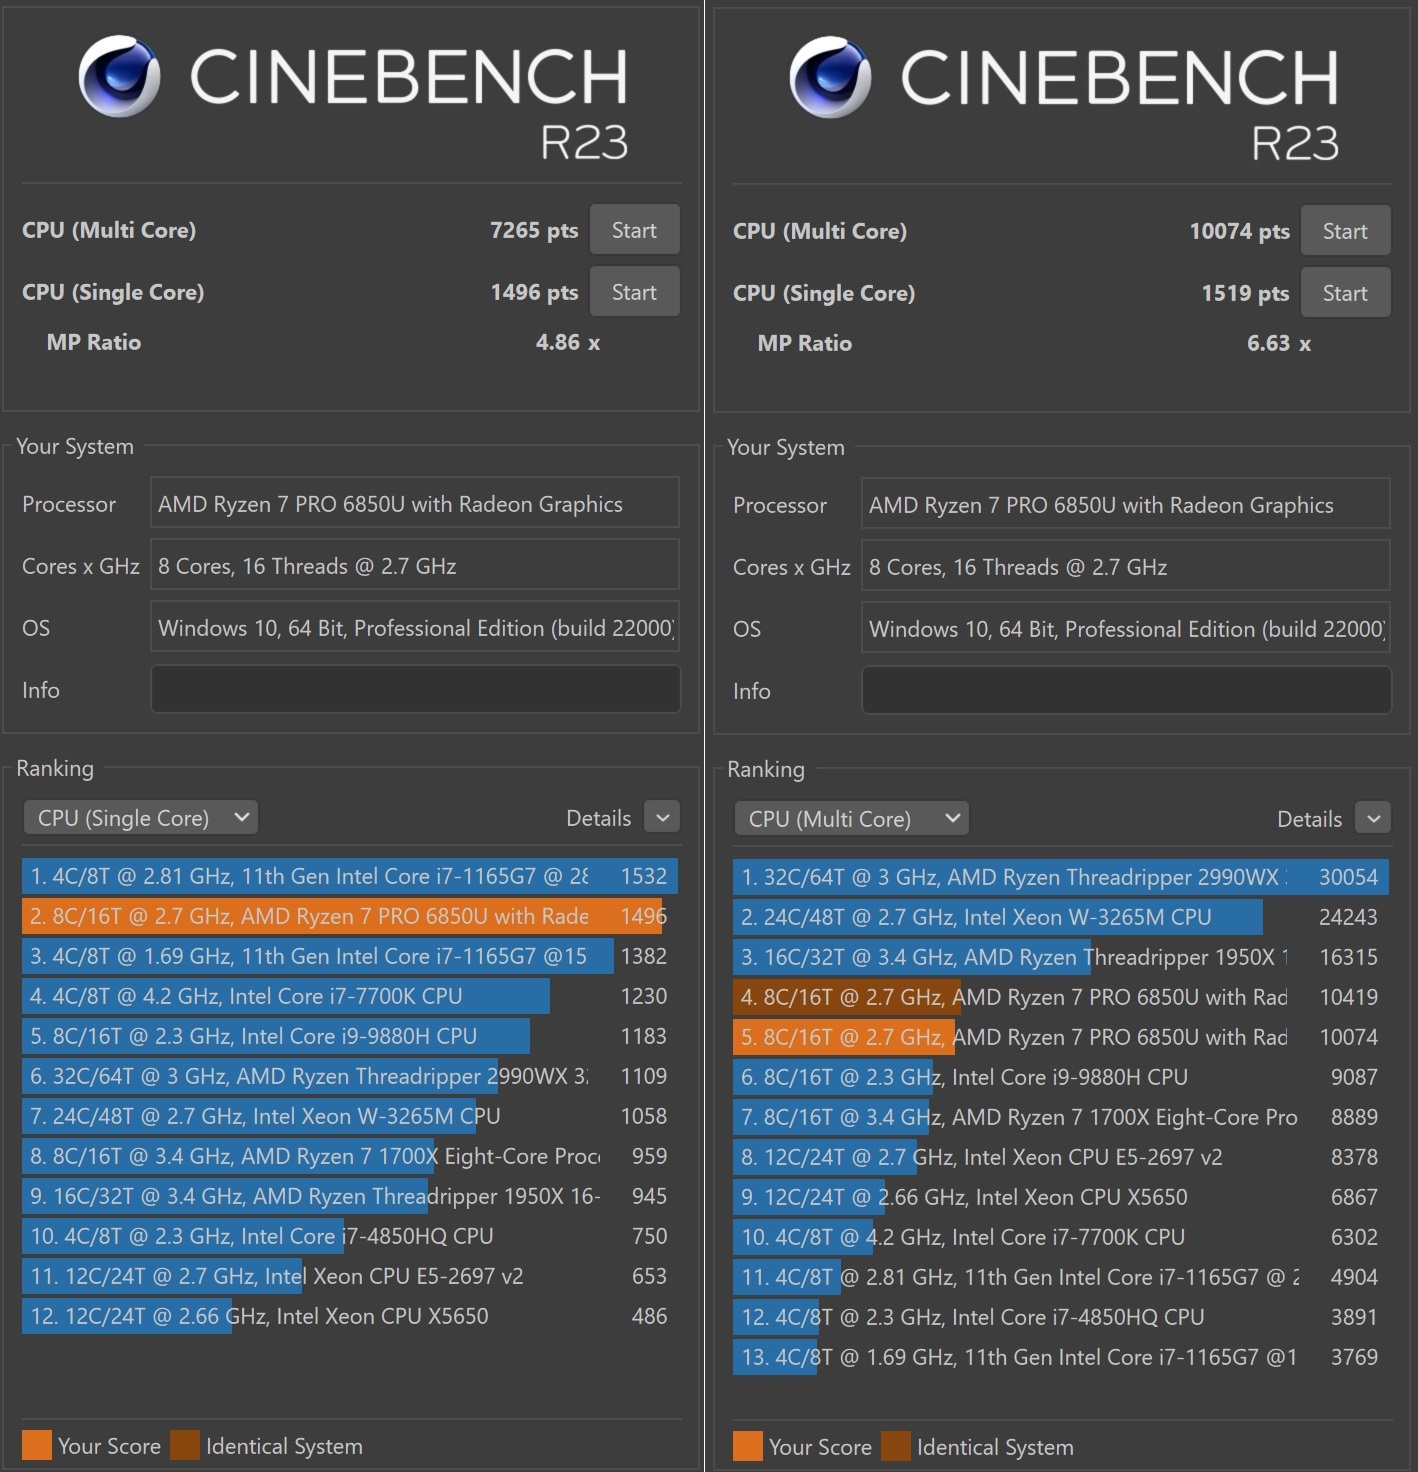Open the CPU (Single Core) ranking dropdown

coord(141,818)
